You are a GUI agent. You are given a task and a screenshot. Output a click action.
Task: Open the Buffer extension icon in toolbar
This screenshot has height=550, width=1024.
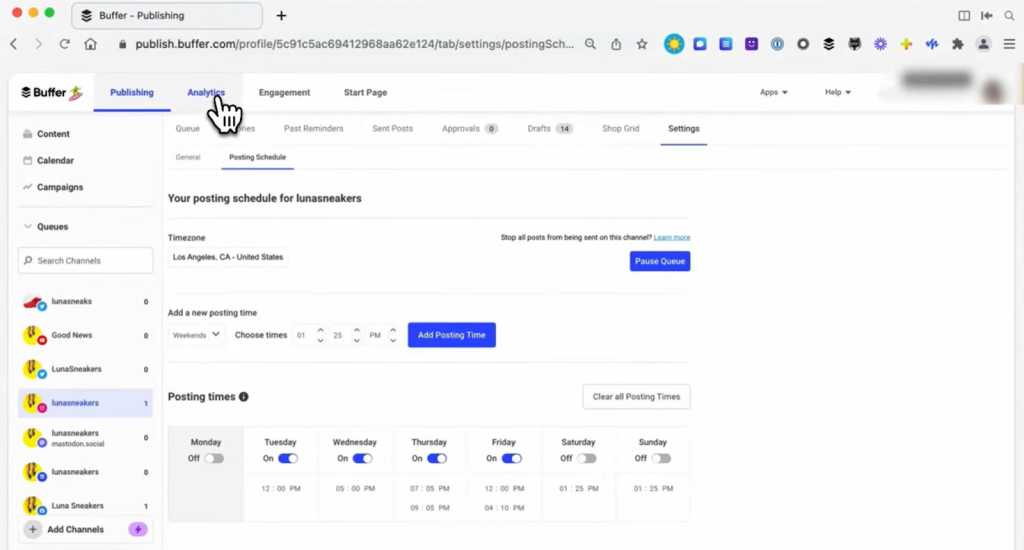(x=829, y=44)
